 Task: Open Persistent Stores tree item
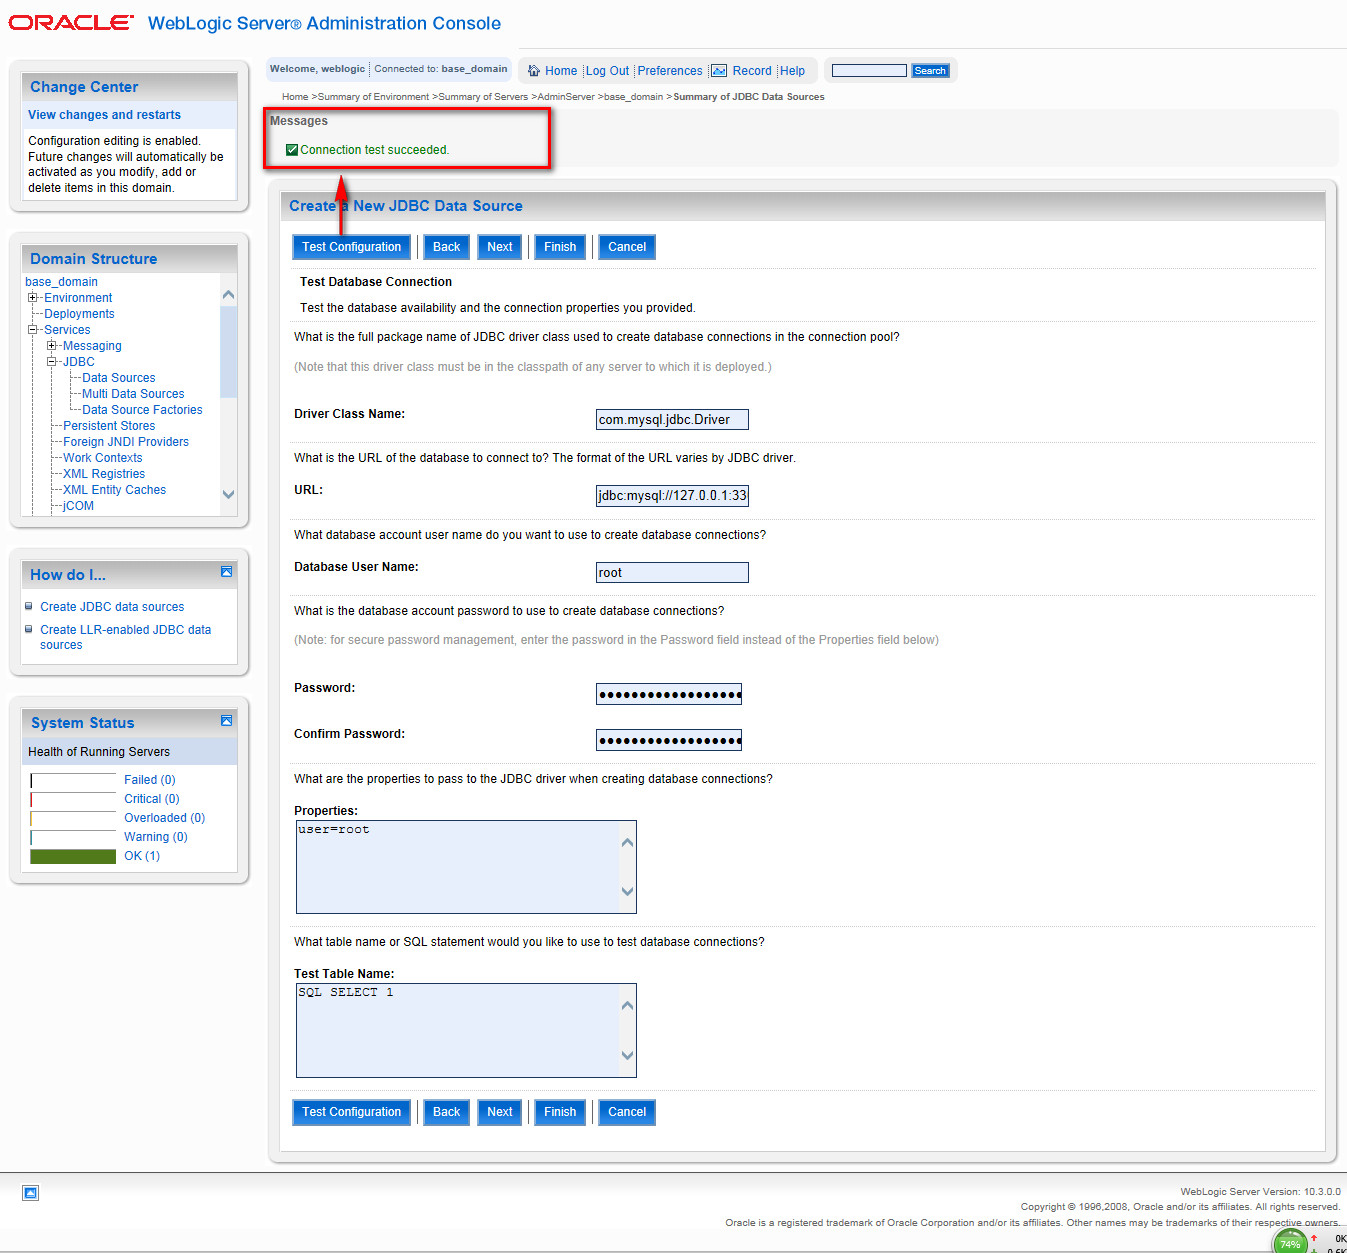[x=109, y=426]
